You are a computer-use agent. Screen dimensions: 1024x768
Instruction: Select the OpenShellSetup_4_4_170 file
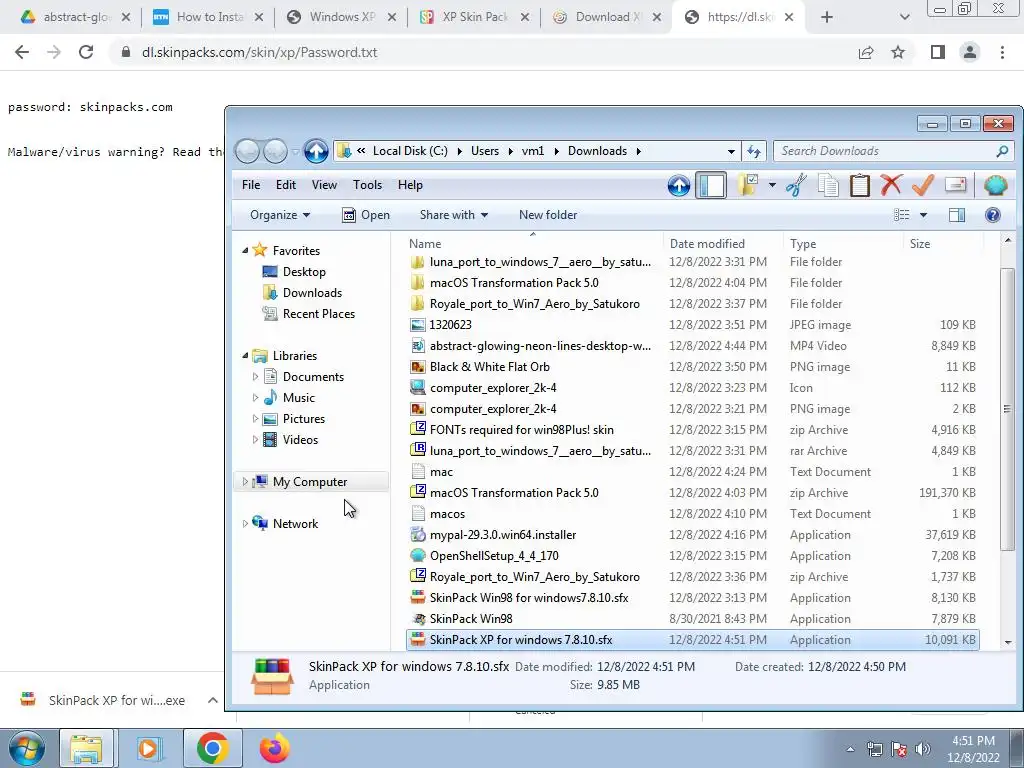pos(494,556)
